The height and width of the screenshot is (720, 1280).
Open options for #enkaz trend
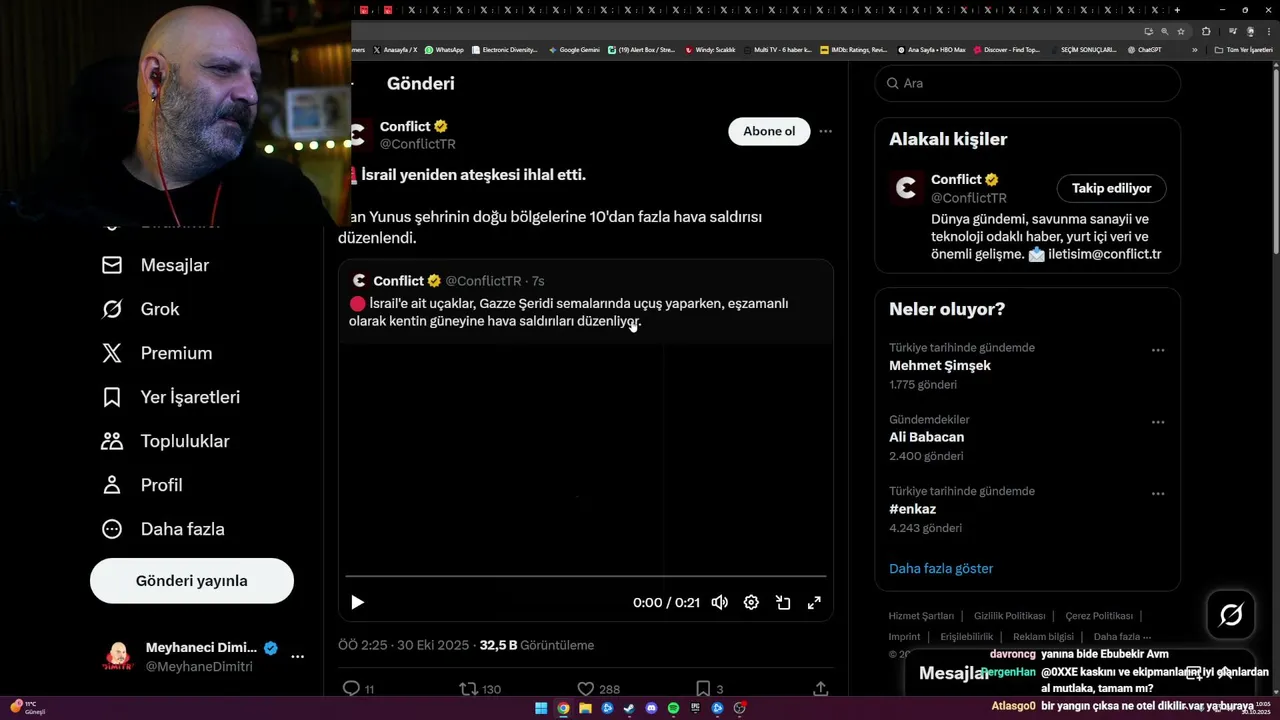(1158, 494)
